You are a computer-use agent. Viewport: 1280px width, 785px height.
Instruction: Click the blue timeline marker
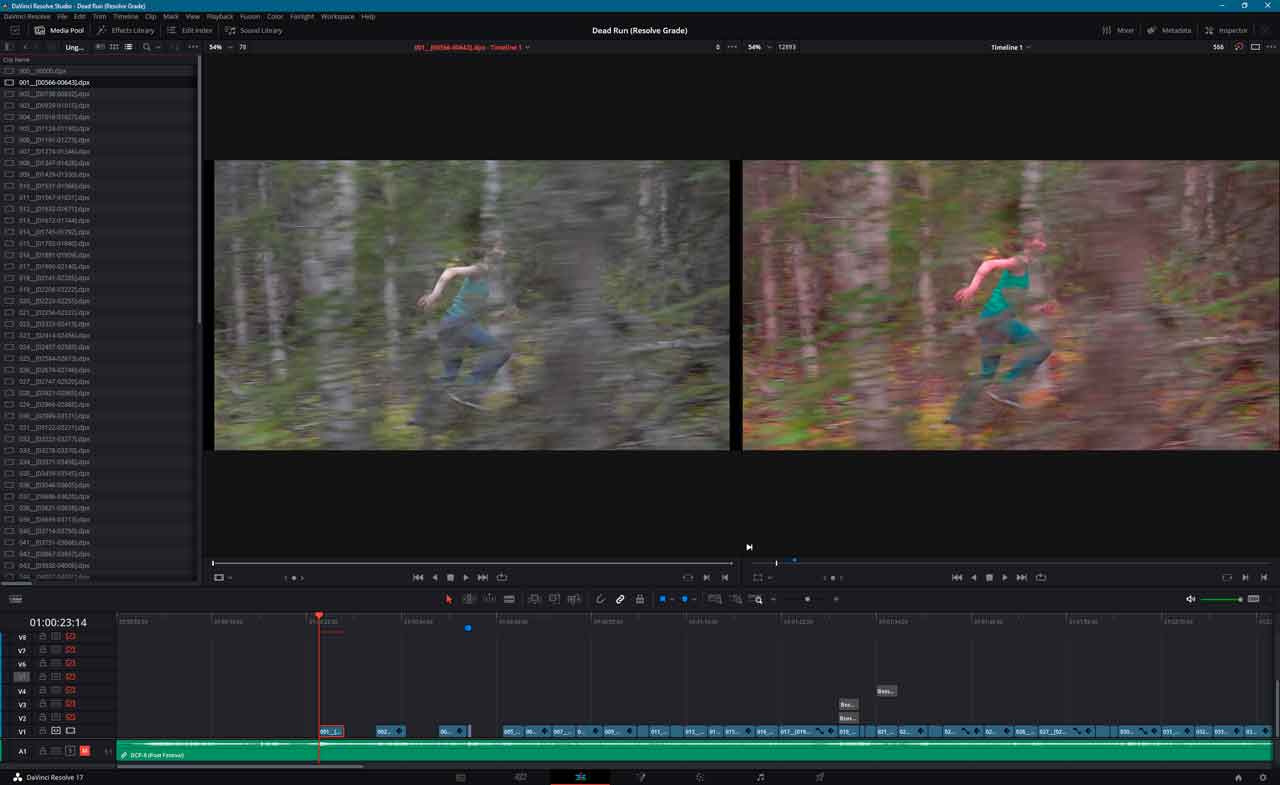pyautogui.click(x=468, y=628)
